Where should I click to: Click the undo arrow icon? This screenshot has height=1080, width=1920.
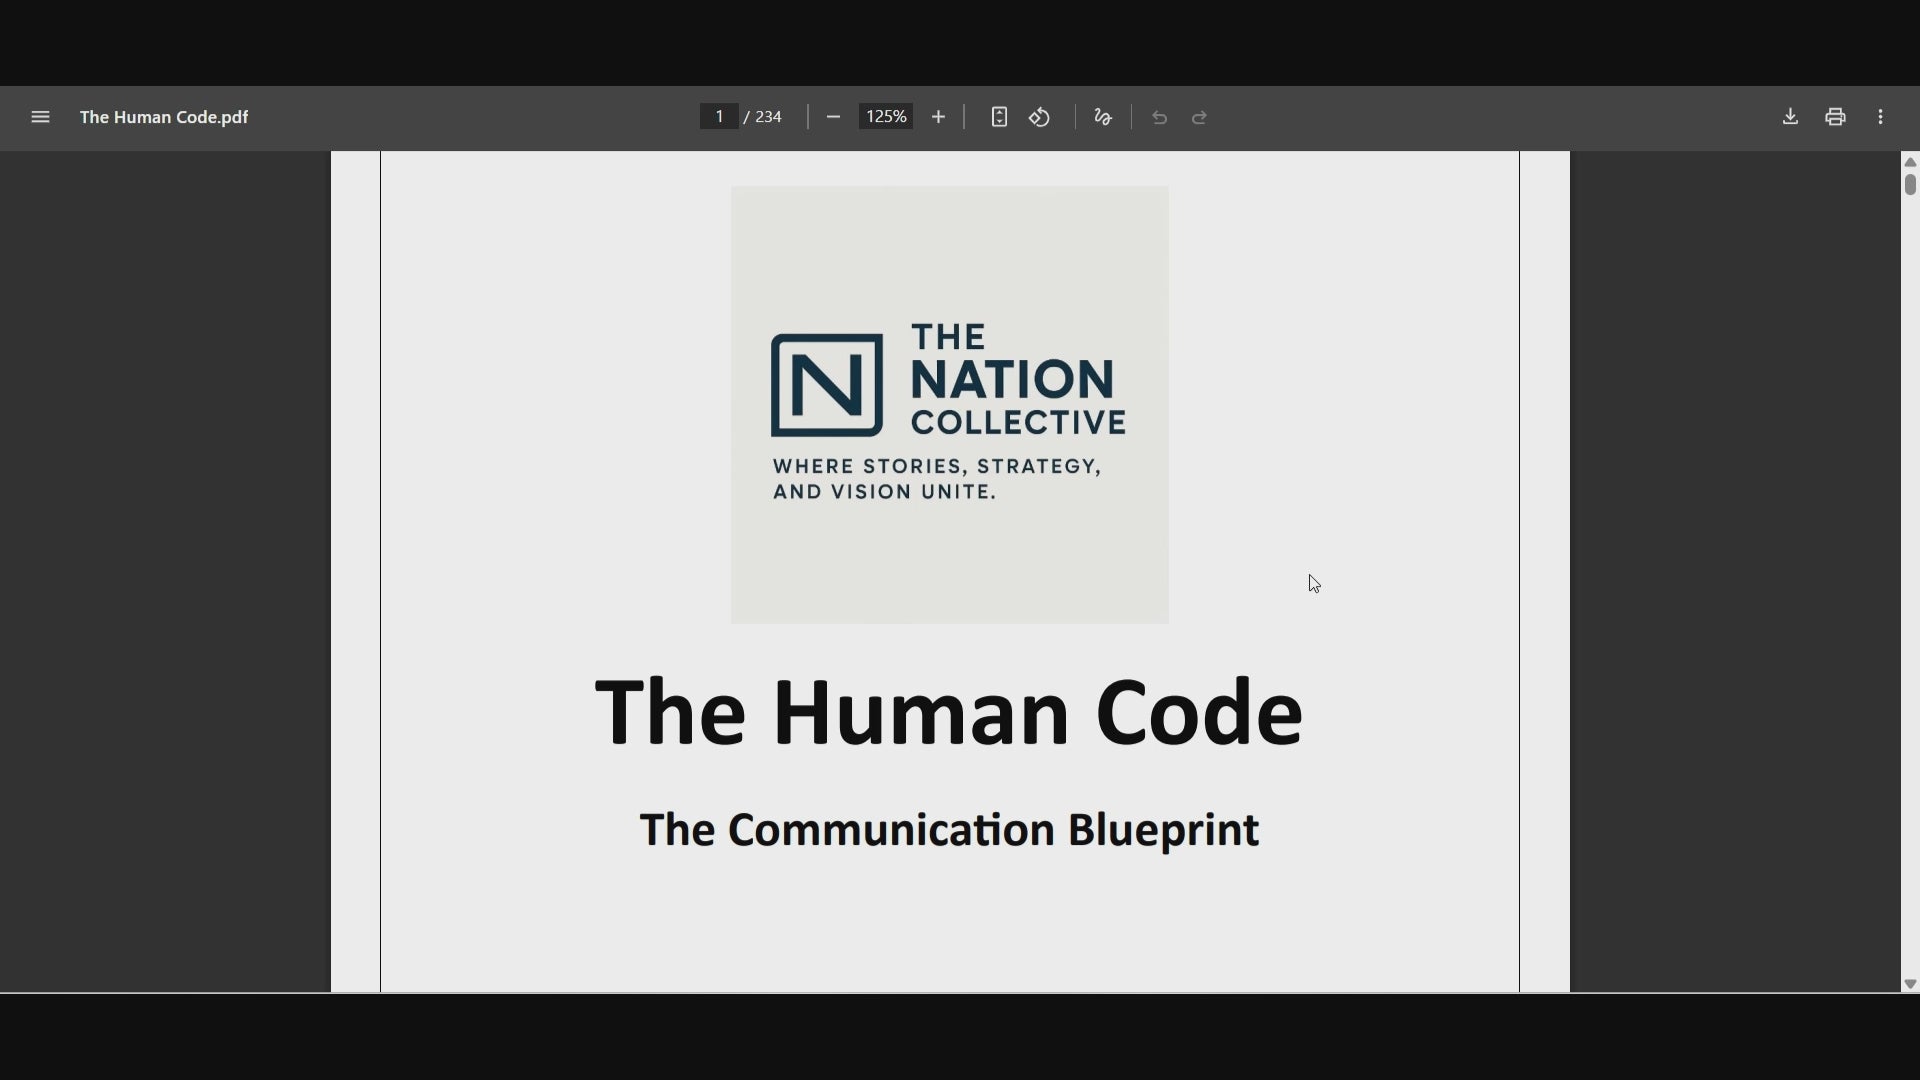coord(1159,118)
